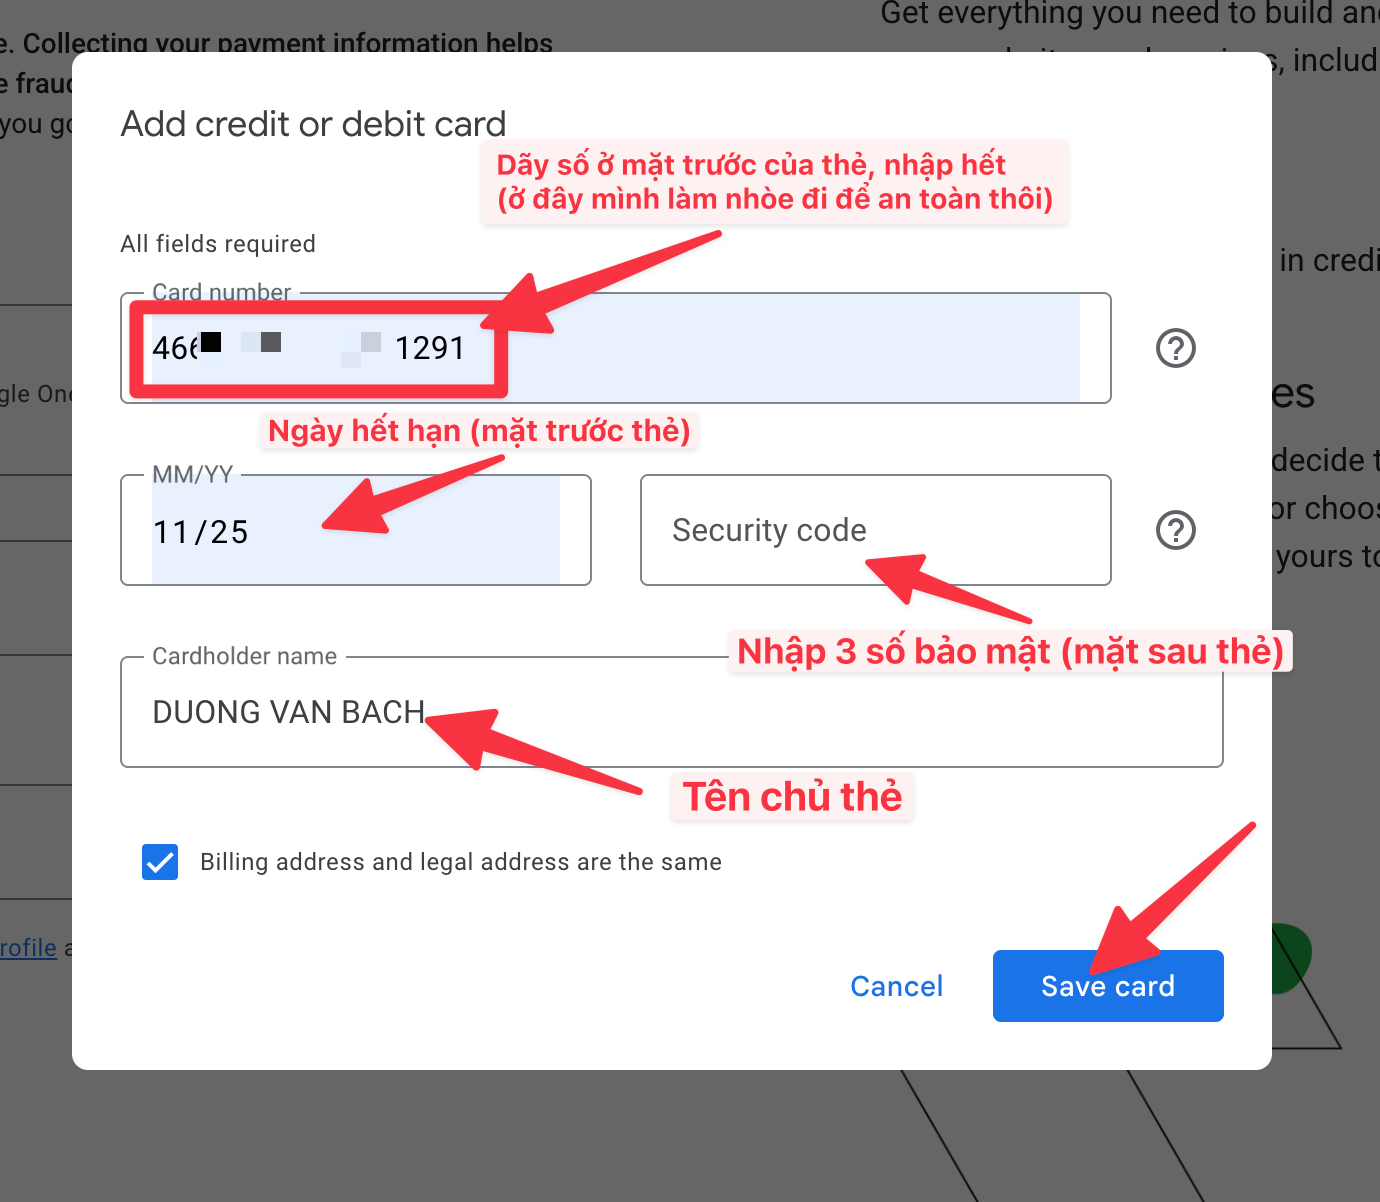Click the MM/YY expiry date field
Viewport: 1380px width, 1202px height.
point(356,530)
